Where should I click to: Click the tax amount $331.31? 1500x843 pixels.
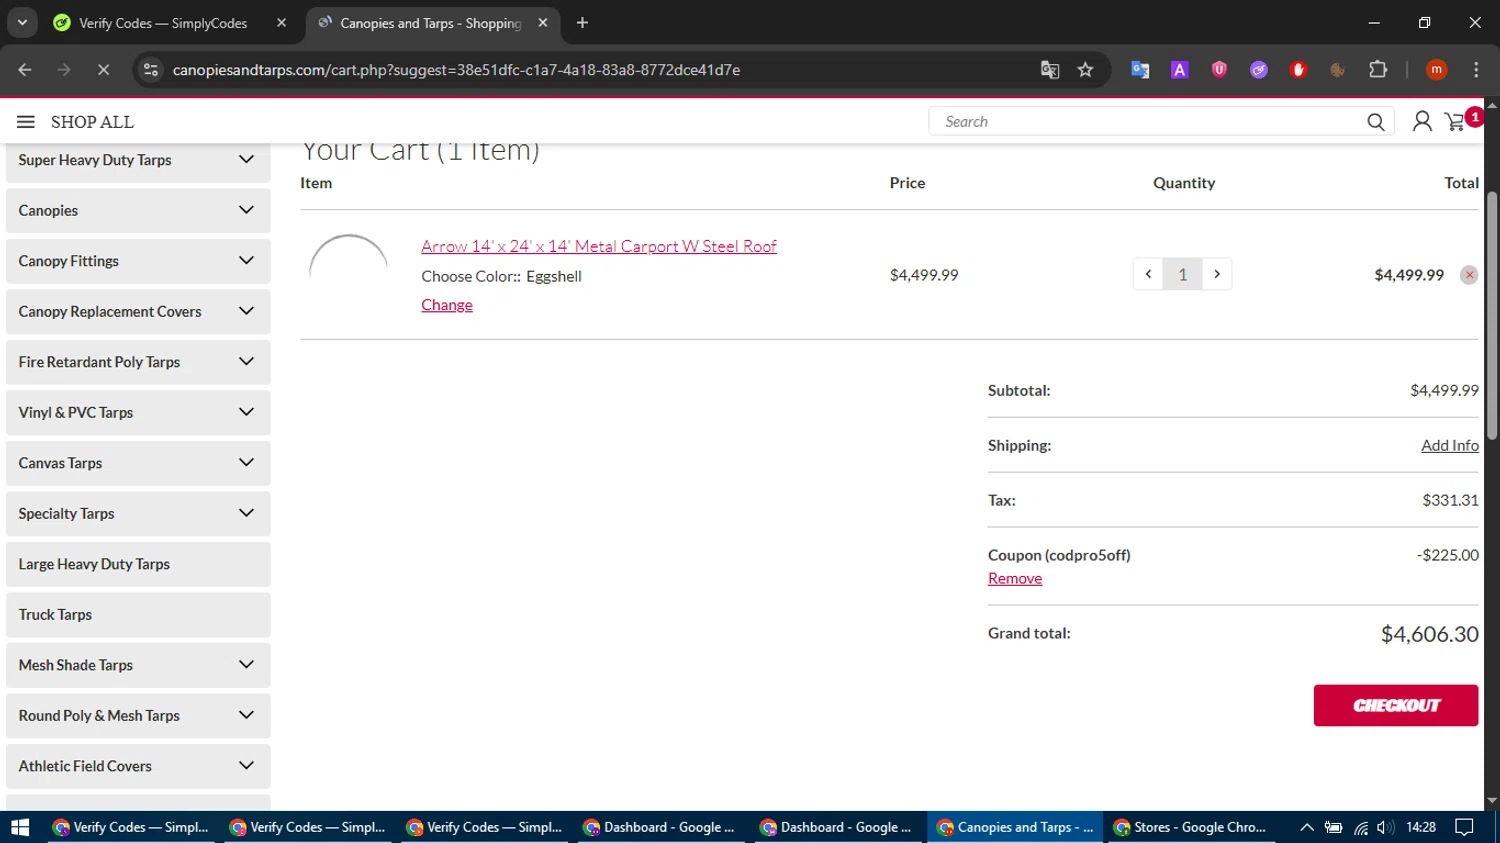click(x=1450, y=500)
